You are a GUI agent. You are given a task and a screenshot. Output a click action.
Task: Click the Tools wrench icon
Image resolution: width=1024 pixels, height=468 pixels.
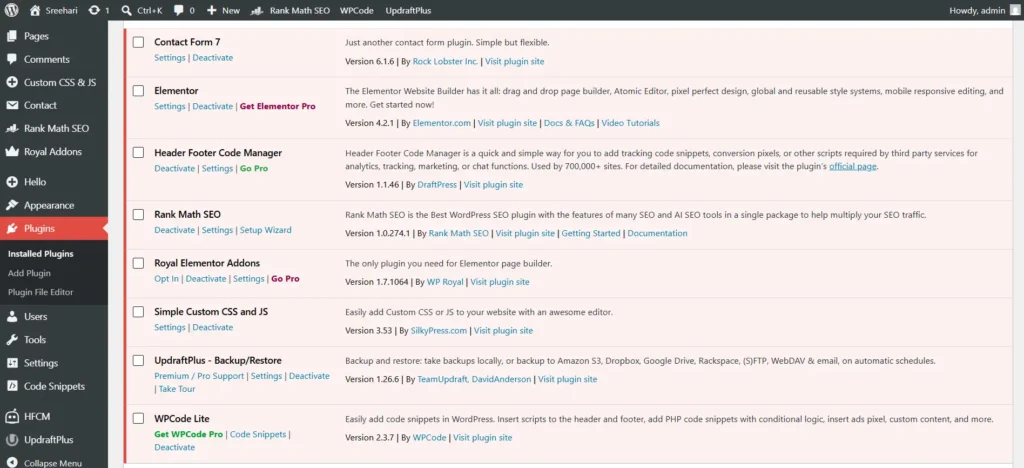coord(12,339)
